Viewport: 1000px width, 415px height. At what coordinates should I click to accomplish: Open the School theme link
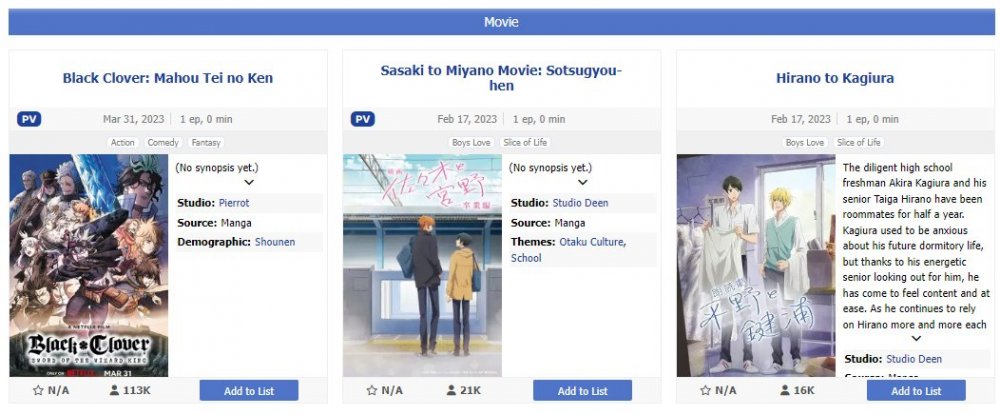[x=526, y=258]
